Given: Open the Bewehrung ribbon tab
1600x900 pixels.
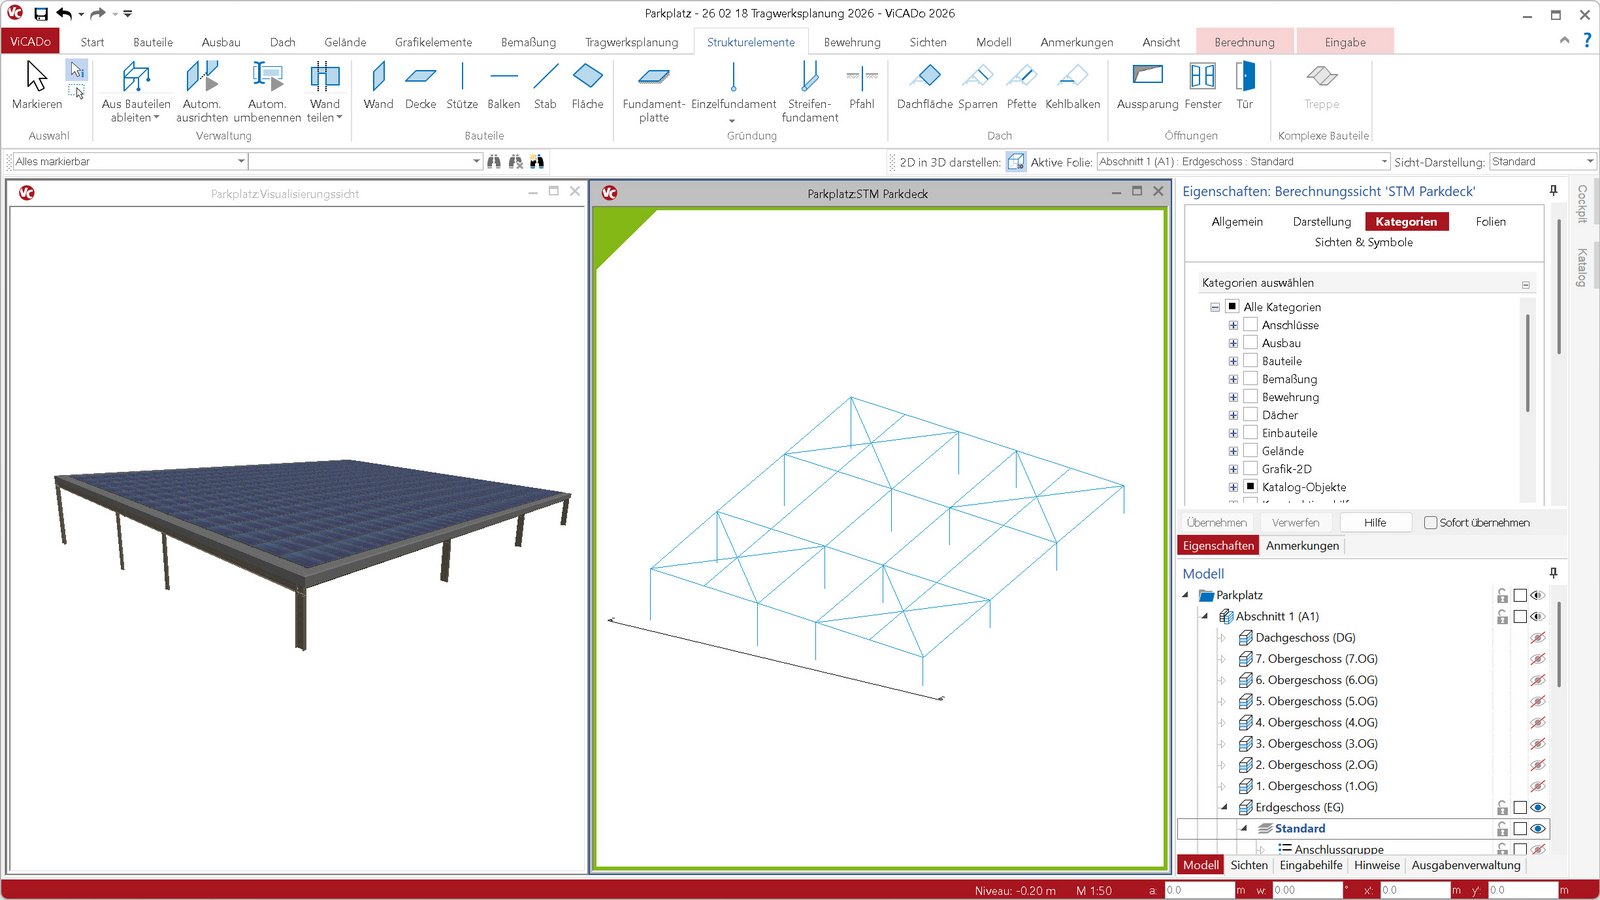Looking at the screenshot, I should click(852, 42).
